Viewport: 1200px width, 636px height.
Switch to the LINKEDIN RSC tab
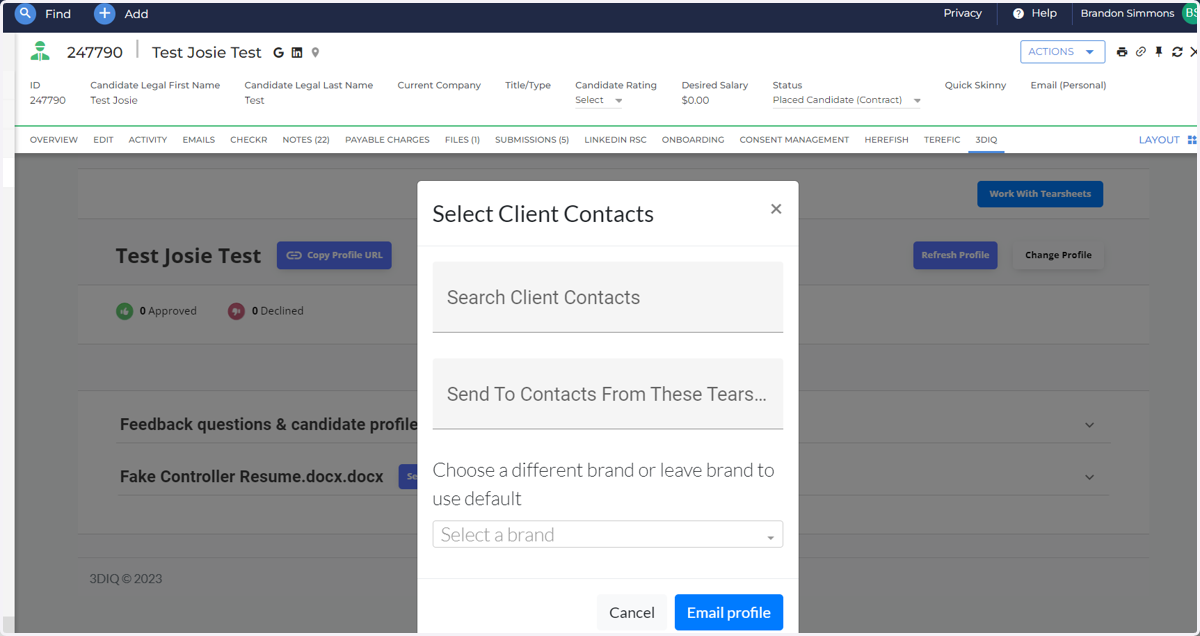615,140
